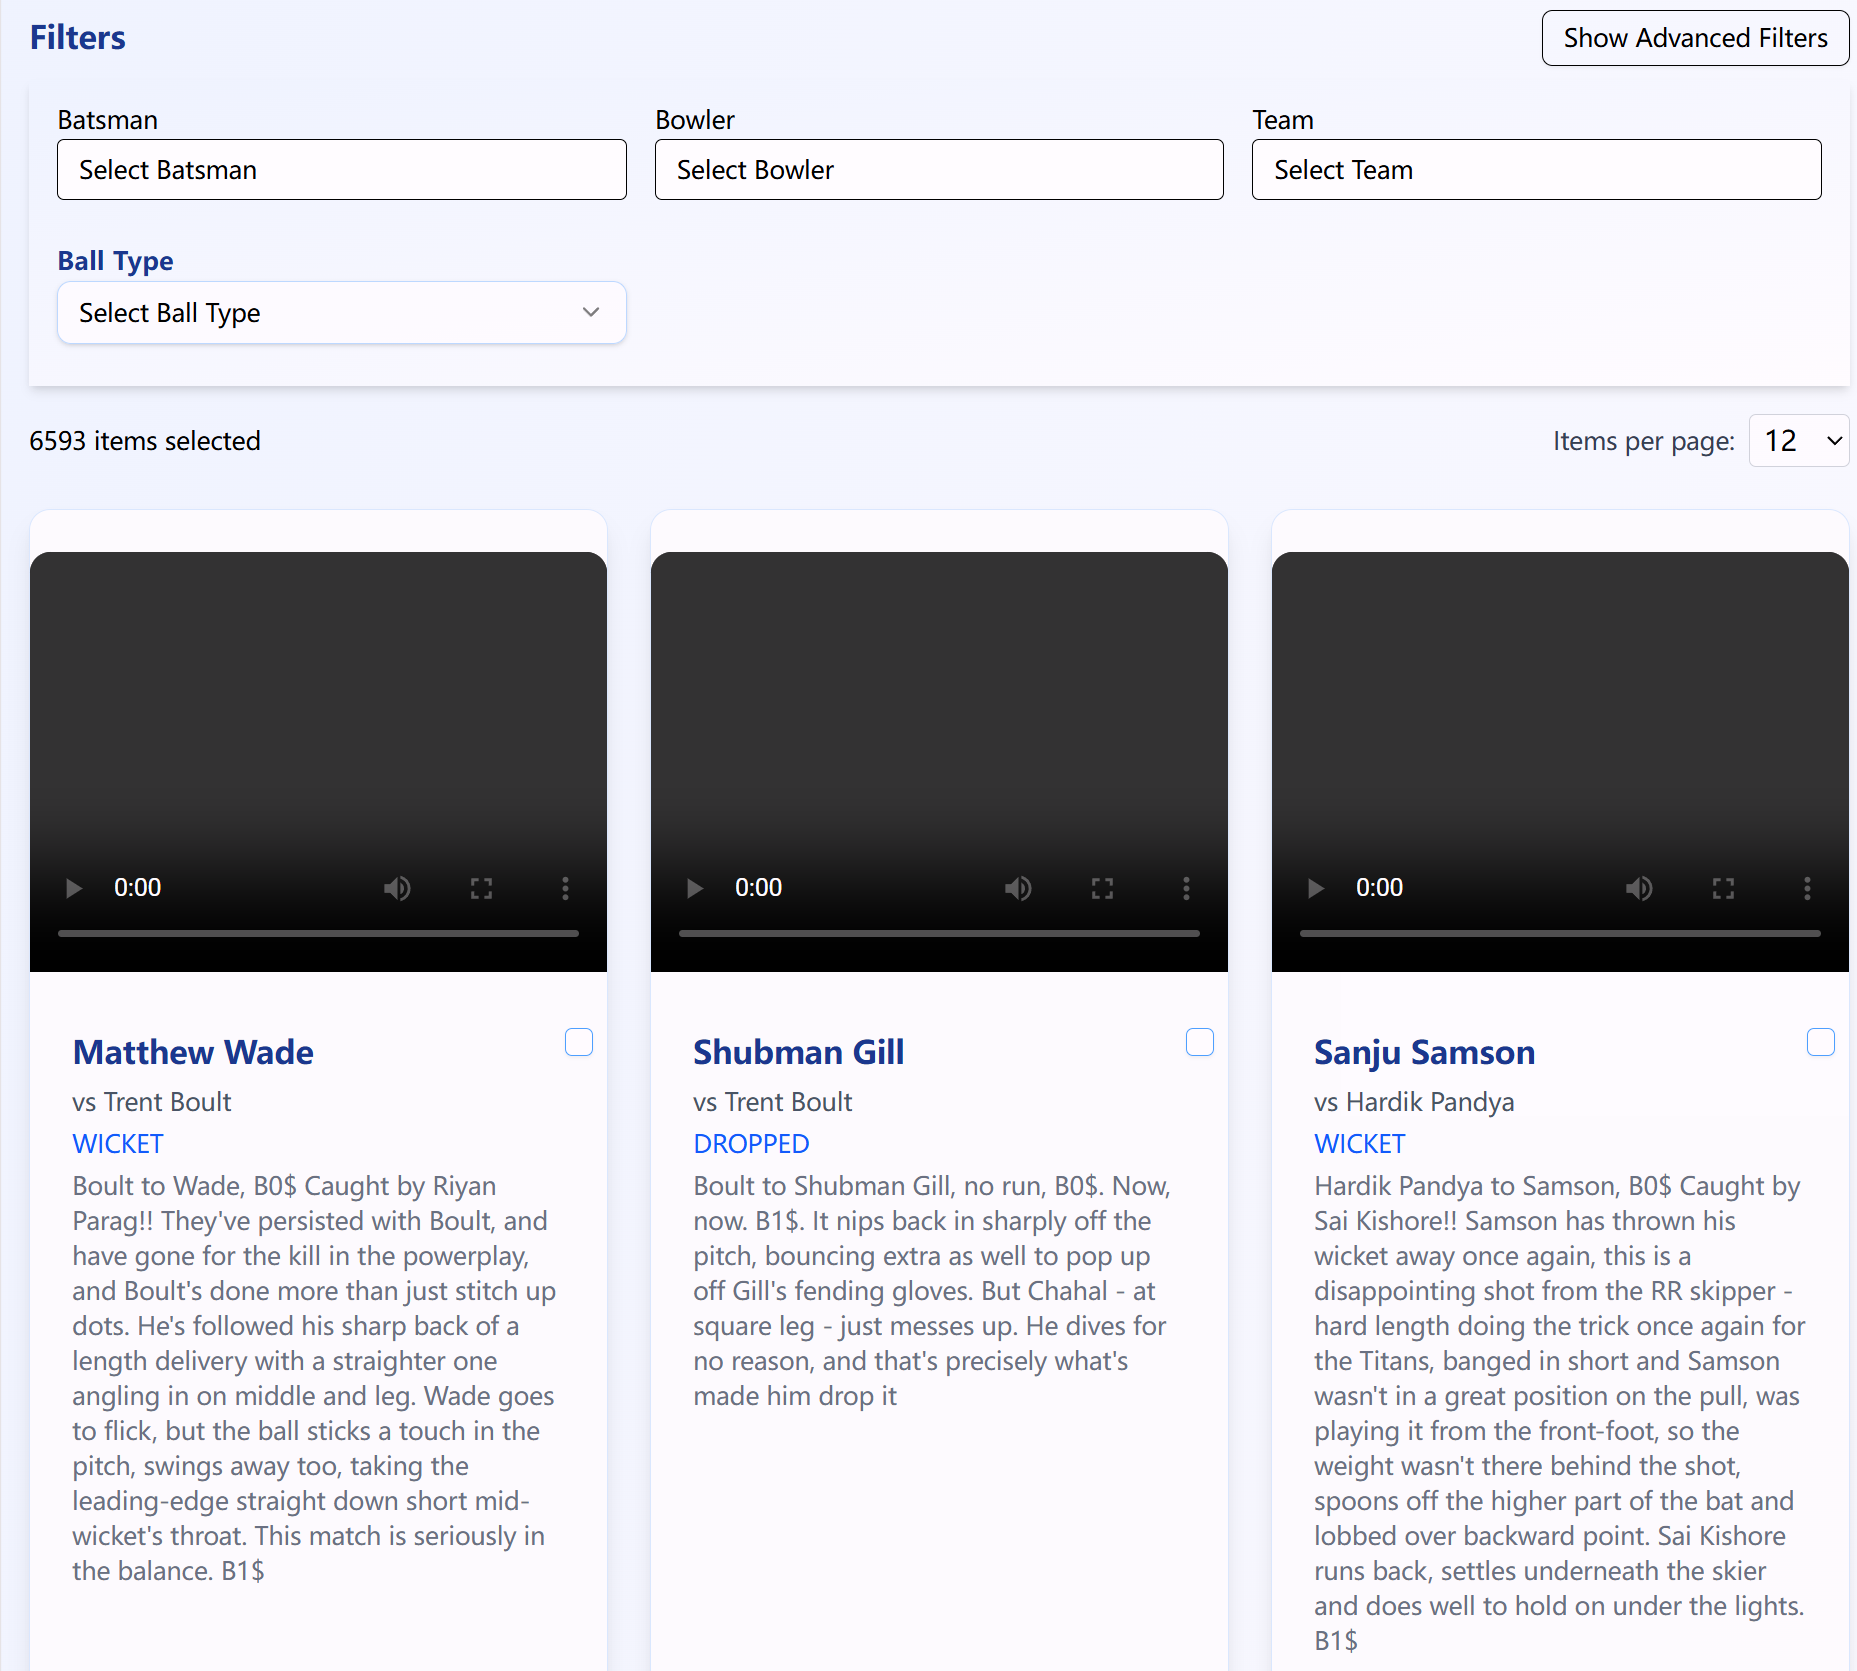This screenshot has height=1671, width=1857.
Task: Open fullscreen on Matthew Wade video
Action: 481,888
